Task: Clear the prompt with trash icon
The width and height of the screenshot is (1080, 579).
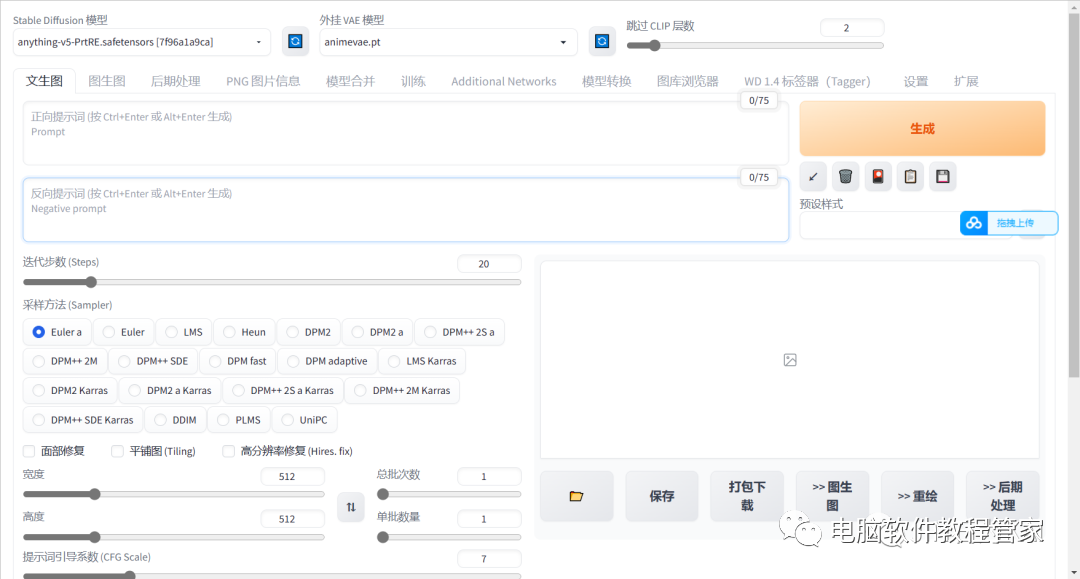Action: (845, 176)
